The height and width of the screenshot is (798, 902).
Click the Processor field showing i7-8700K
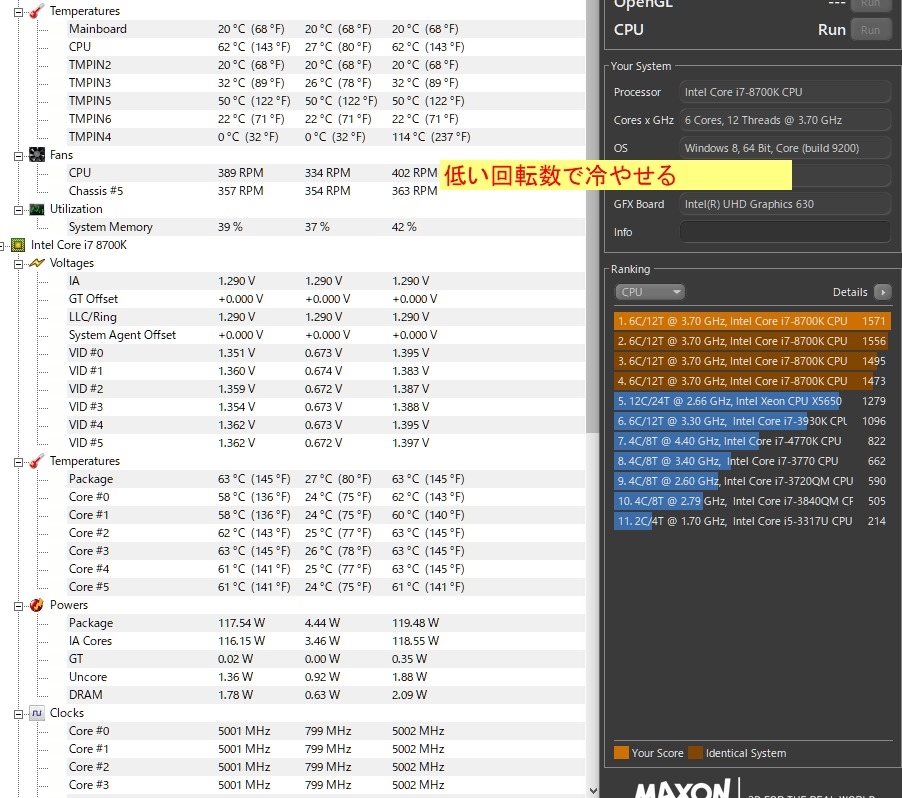pyautogui.click(x=785, y=92)
